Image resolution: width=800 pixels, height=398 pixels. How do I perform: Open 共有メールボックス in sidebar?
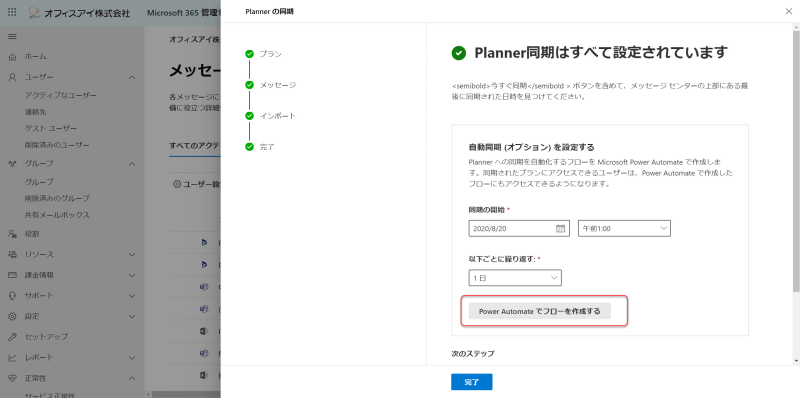(x=57, y=215)
